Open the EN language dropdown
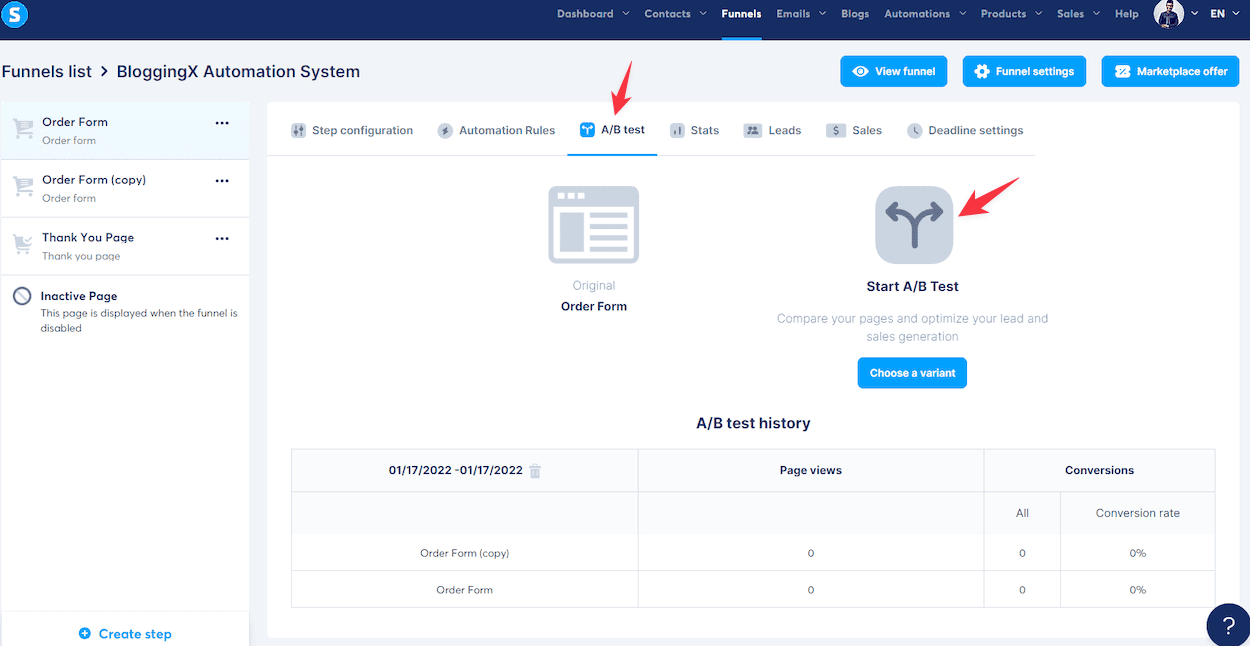Viewport: 1250px width, 646px height. [1224, 13]
